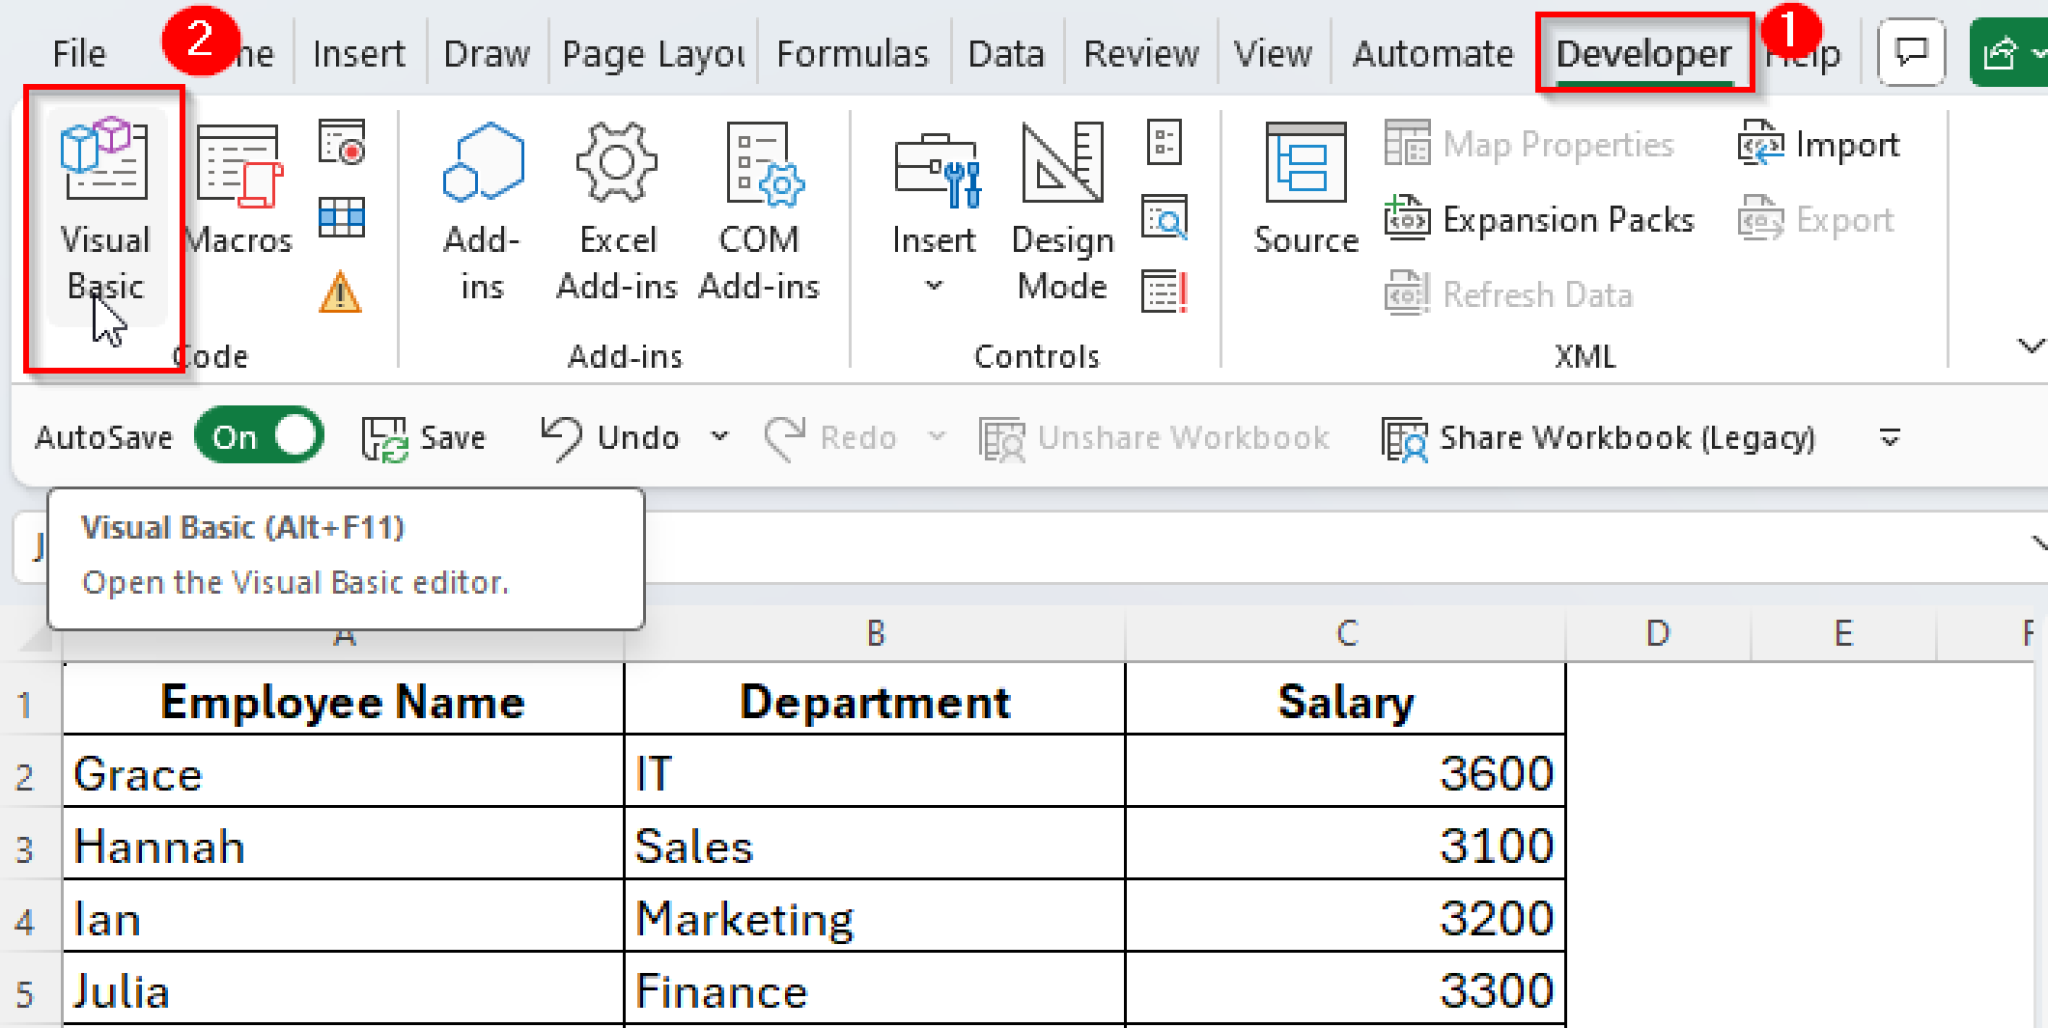Open the Undo history dropdown
Image resolution: width=2048 pixels, height=1028 pixels.
tap(718, 437)
